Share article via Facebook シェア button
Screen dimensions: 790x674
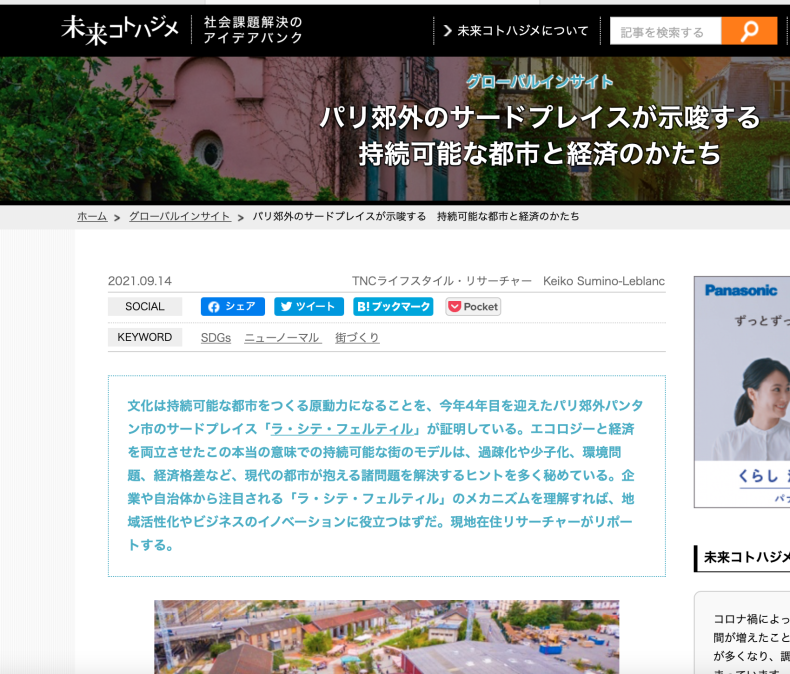click(233, 307)
